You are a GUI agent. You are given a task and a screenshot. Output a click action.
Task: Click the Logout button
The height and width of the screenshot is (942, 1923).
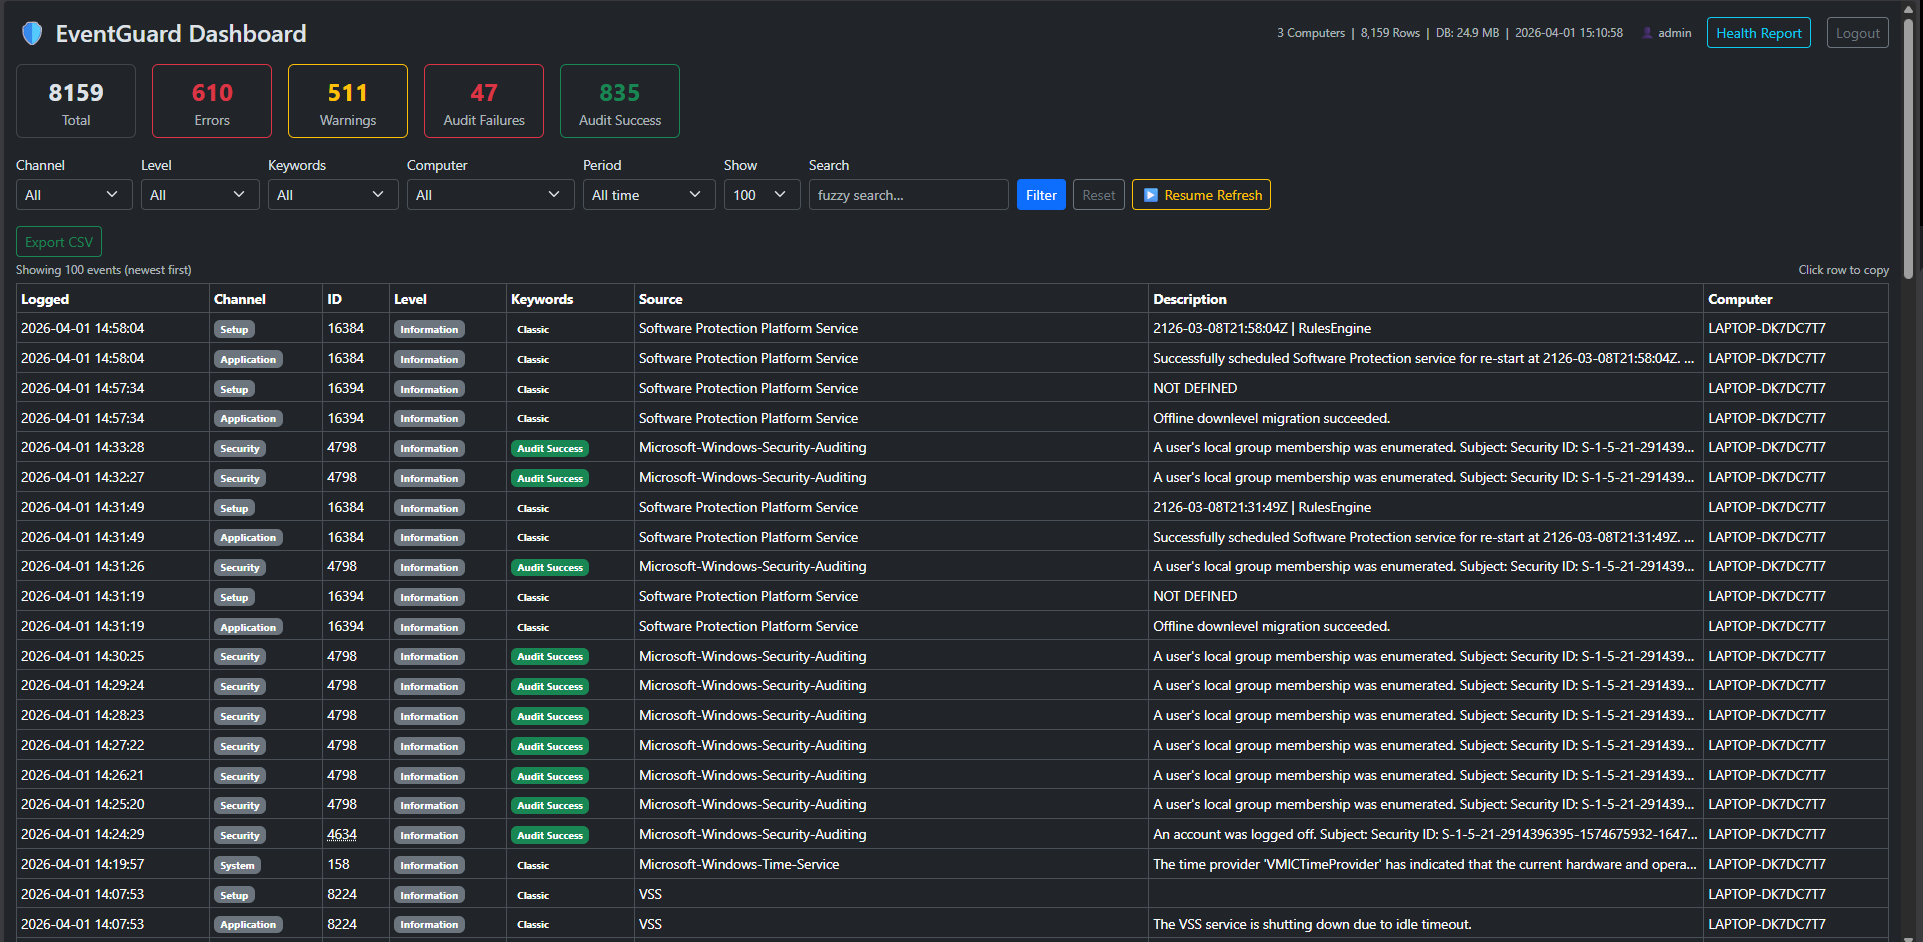click(x=1857, y=33)
